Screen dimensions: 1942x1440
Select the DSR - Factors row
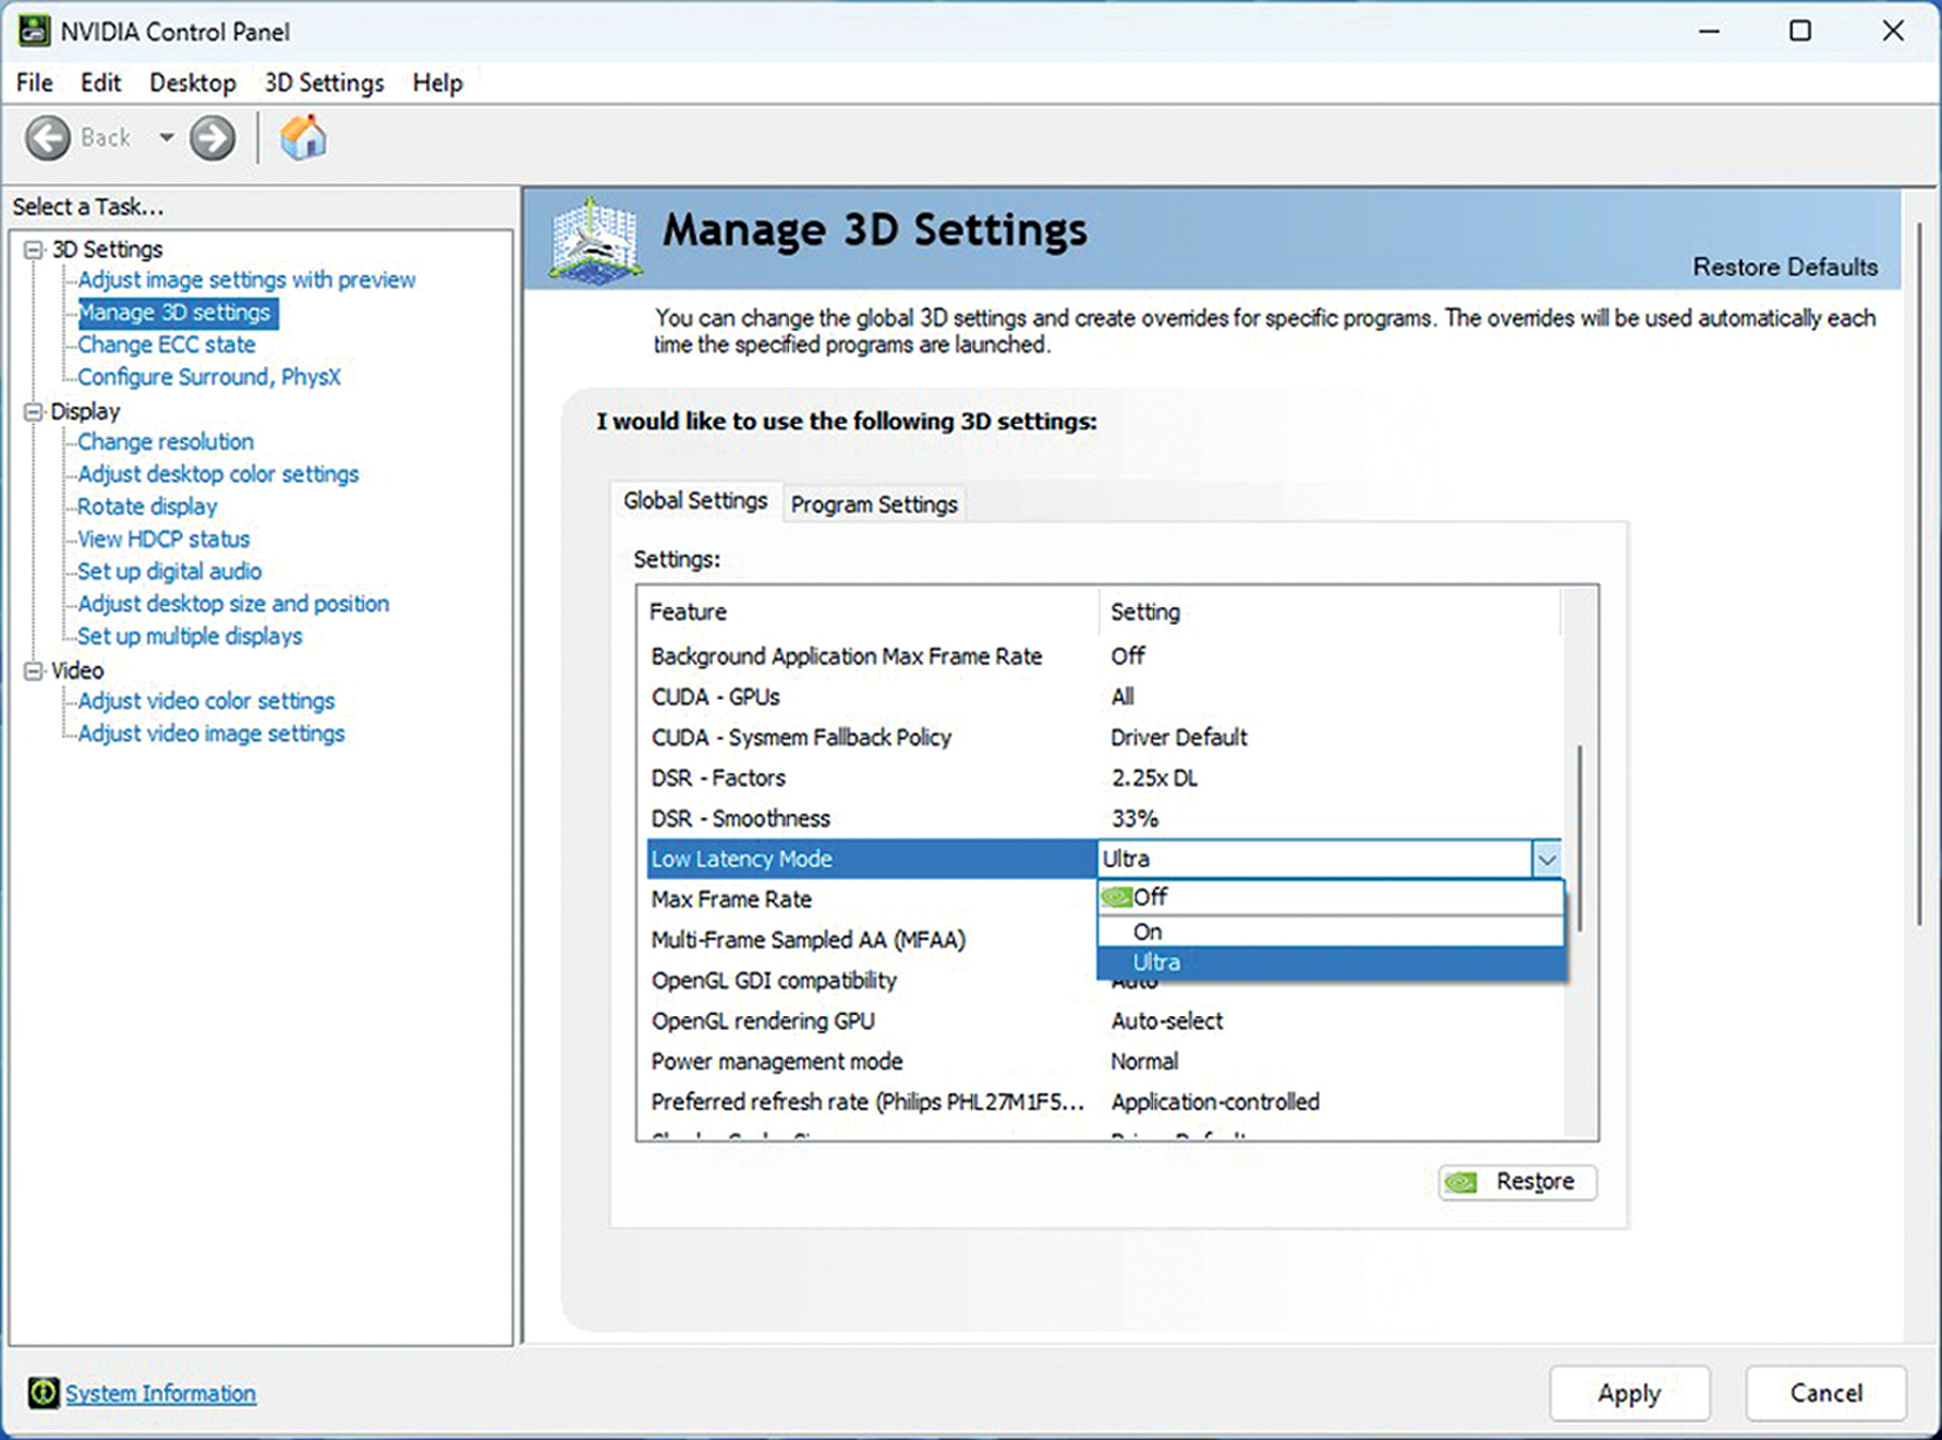(1104, 778)
